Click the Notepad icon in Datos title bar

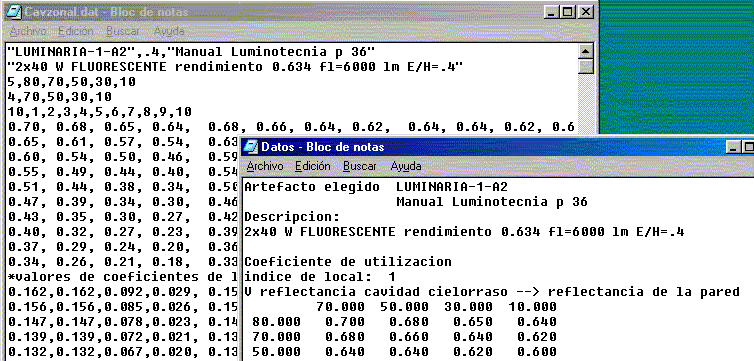(x=251, y=147)
